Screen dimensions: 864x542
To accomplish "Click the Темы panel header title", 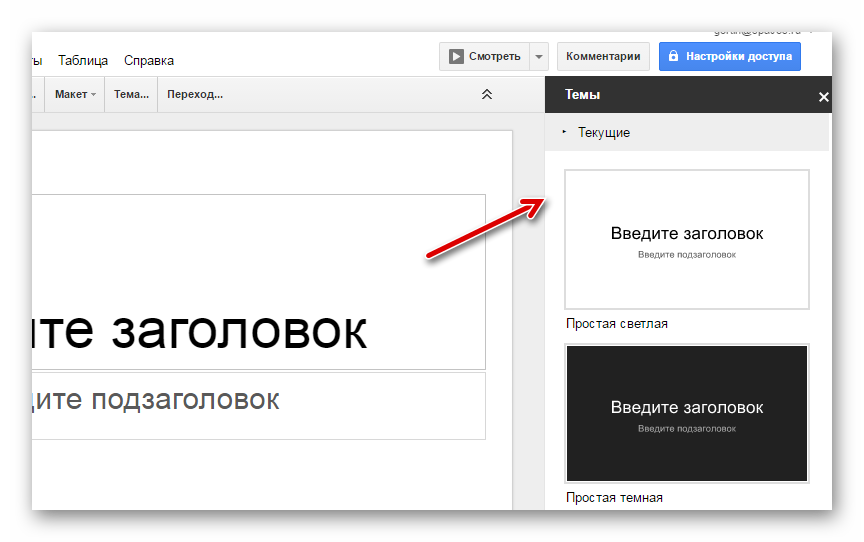I will [583, 95].
